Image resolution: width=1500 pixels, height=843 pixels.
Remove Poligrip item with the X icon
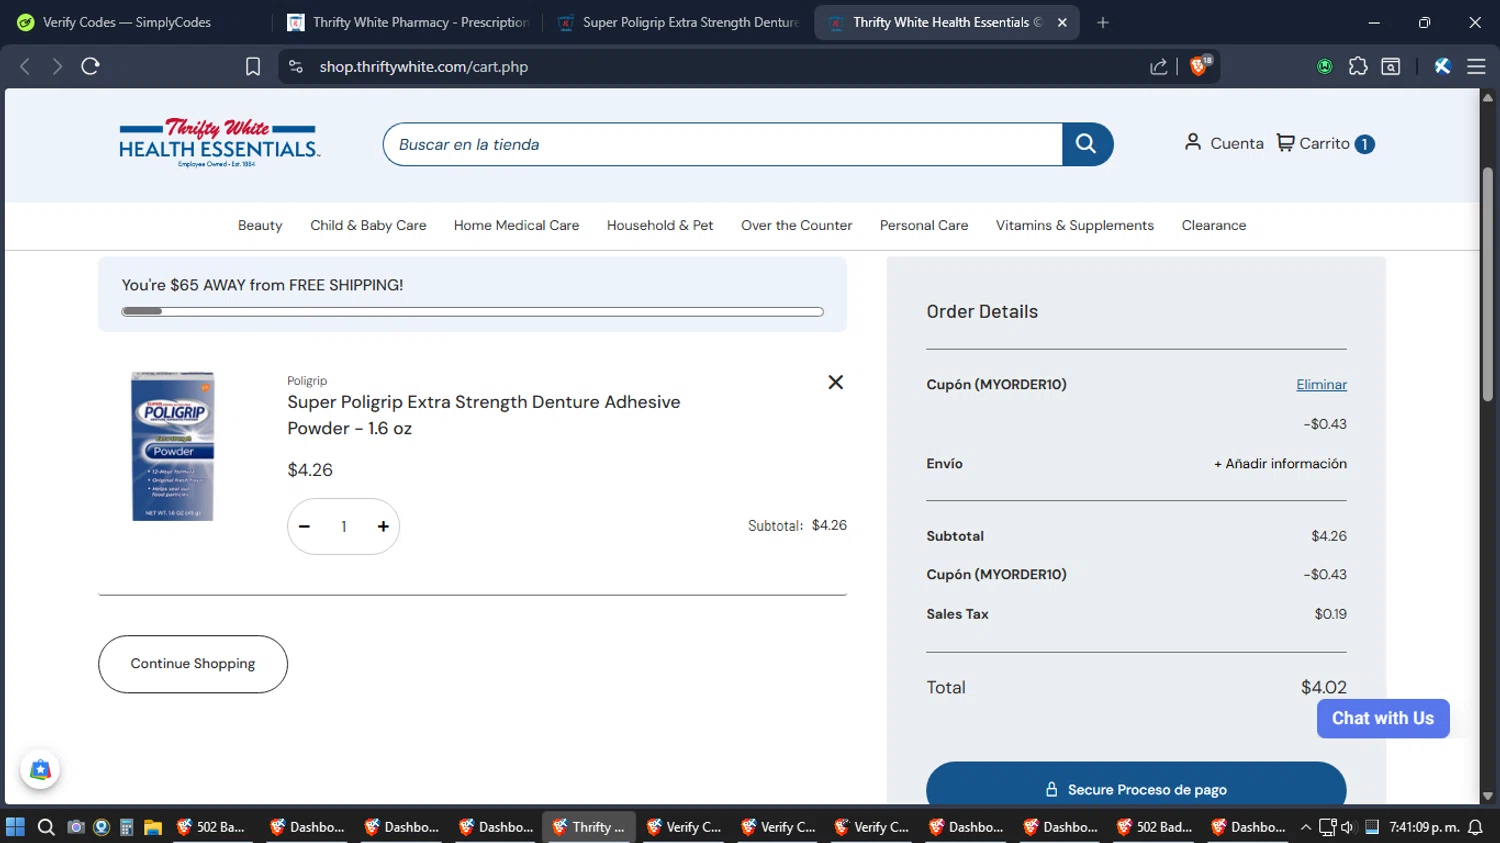[x=836, y=382]
